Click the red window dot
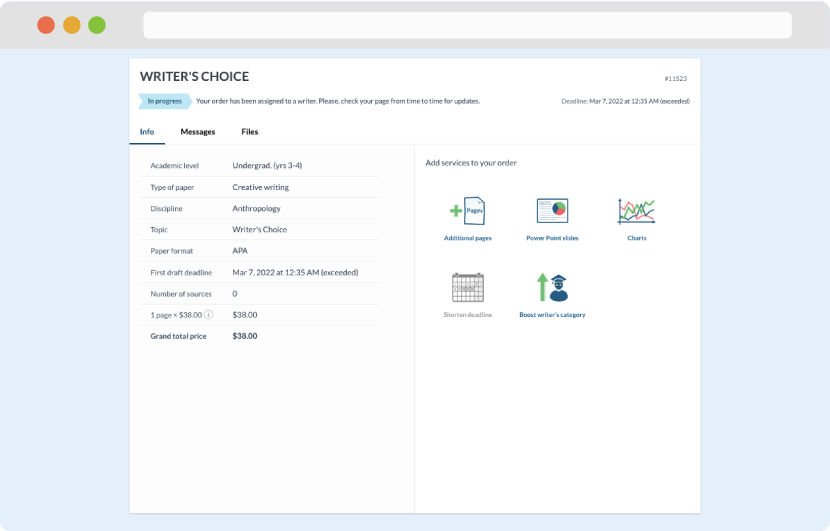This screenshot has width=830, height=531. point(46,25)
